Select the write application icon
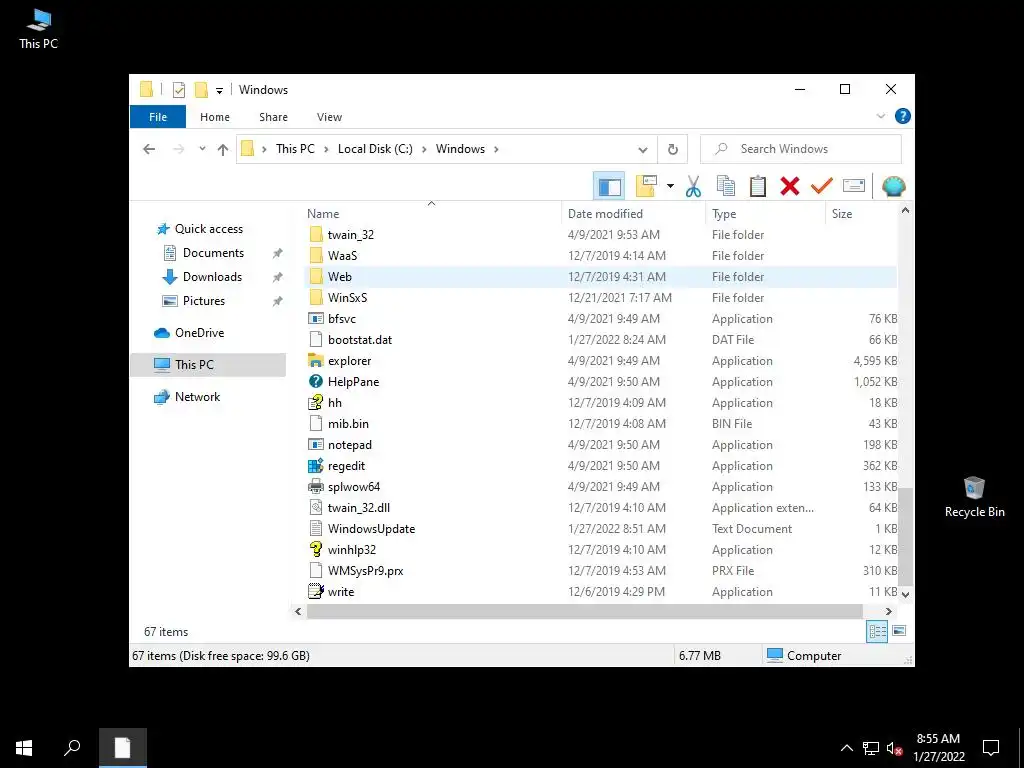Image resolution: width=1024 pixels, height=768 pixels. pyautogui.click(x=316, y=592)
